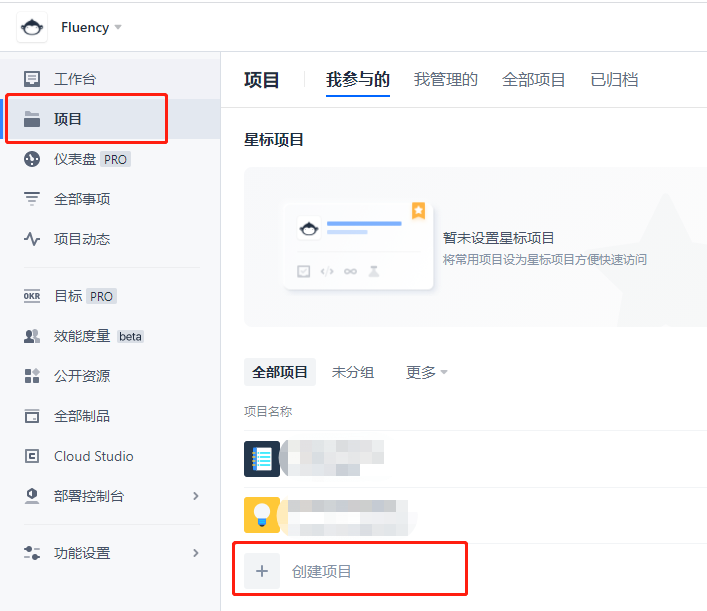Open the 工作台 workbench icon
Screen dimensions: 707x611
(32, 79)
